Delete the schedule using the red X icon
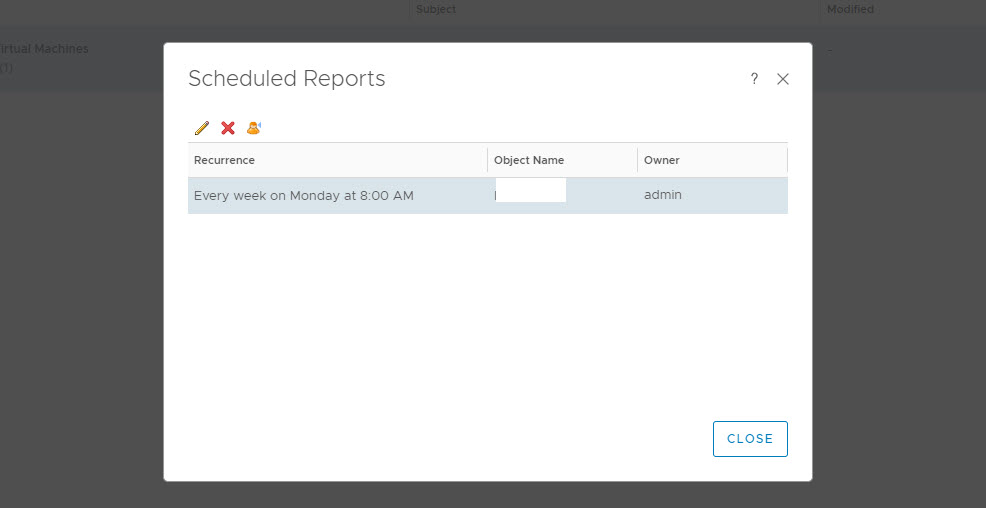 pyautogui.click(x=228, y=128)
